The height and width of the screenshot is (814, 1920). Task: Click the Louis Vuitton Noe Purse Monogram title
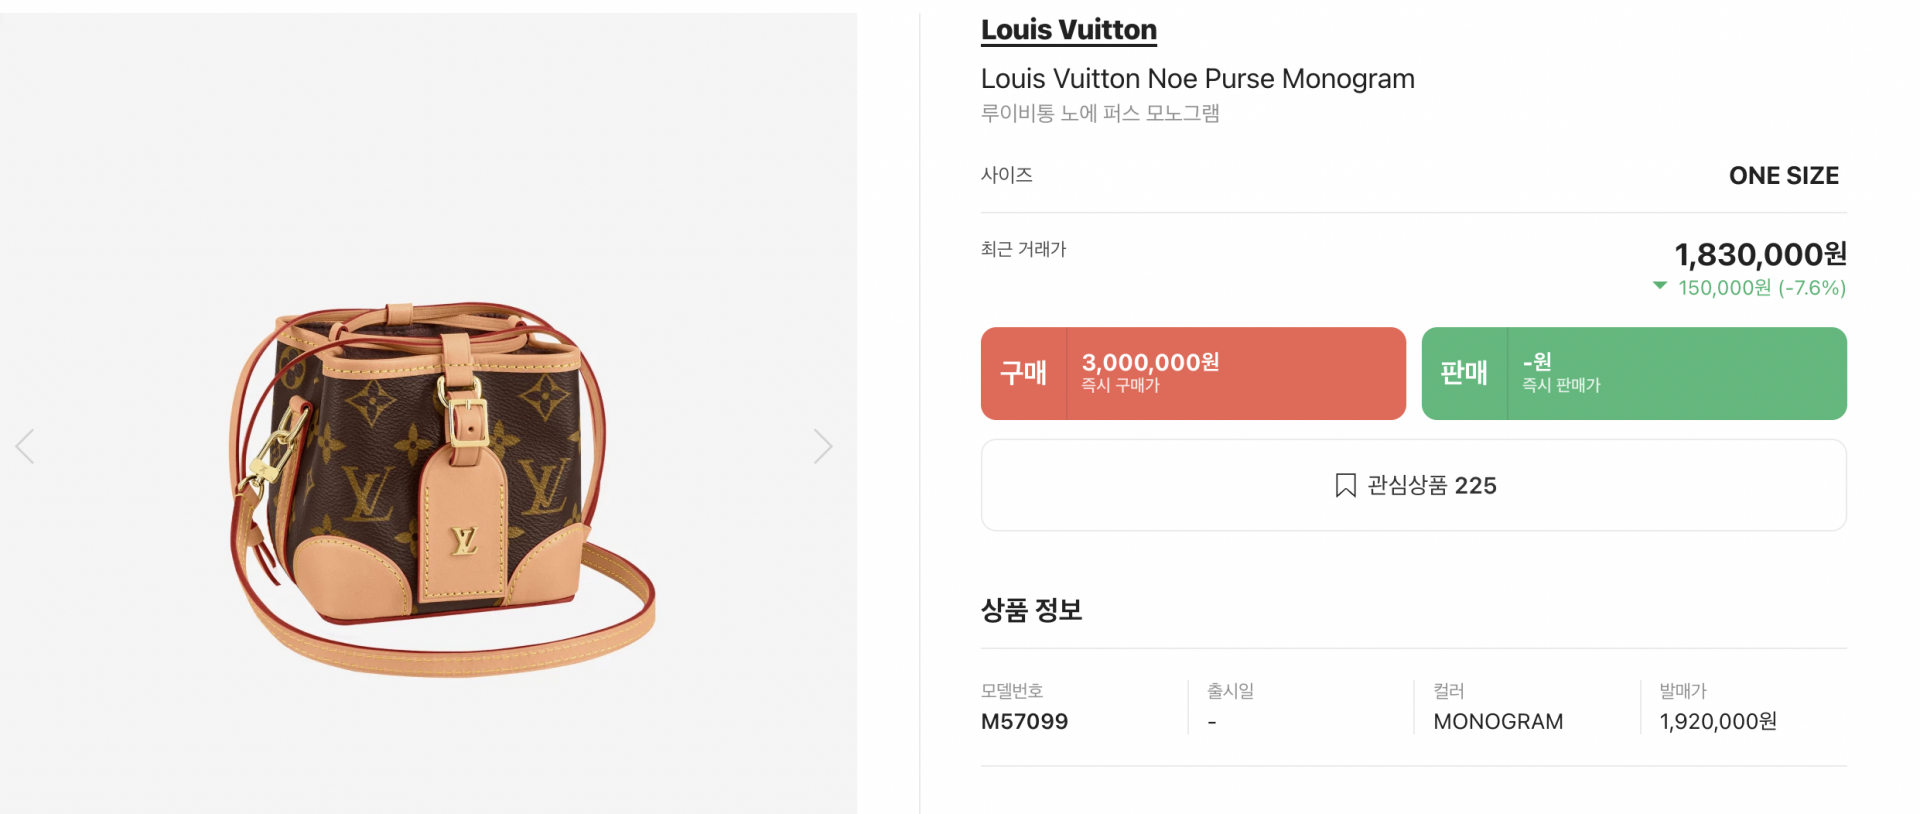[1197, 79]
